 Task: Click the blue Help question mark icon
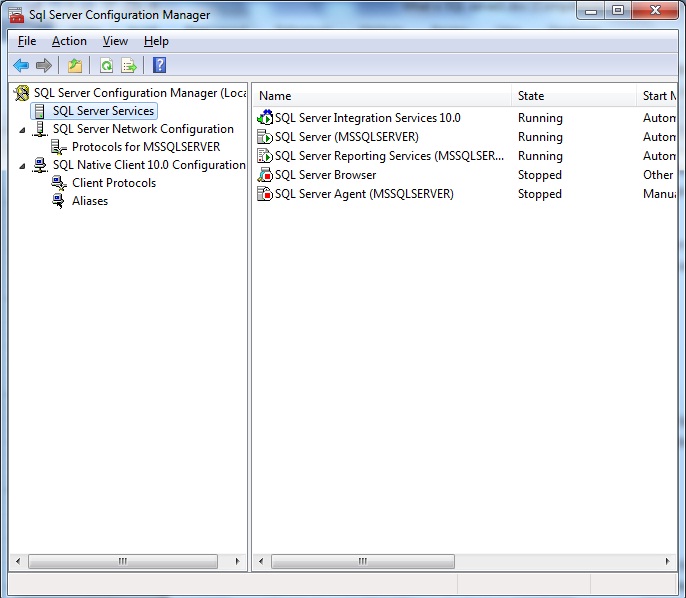159,65
